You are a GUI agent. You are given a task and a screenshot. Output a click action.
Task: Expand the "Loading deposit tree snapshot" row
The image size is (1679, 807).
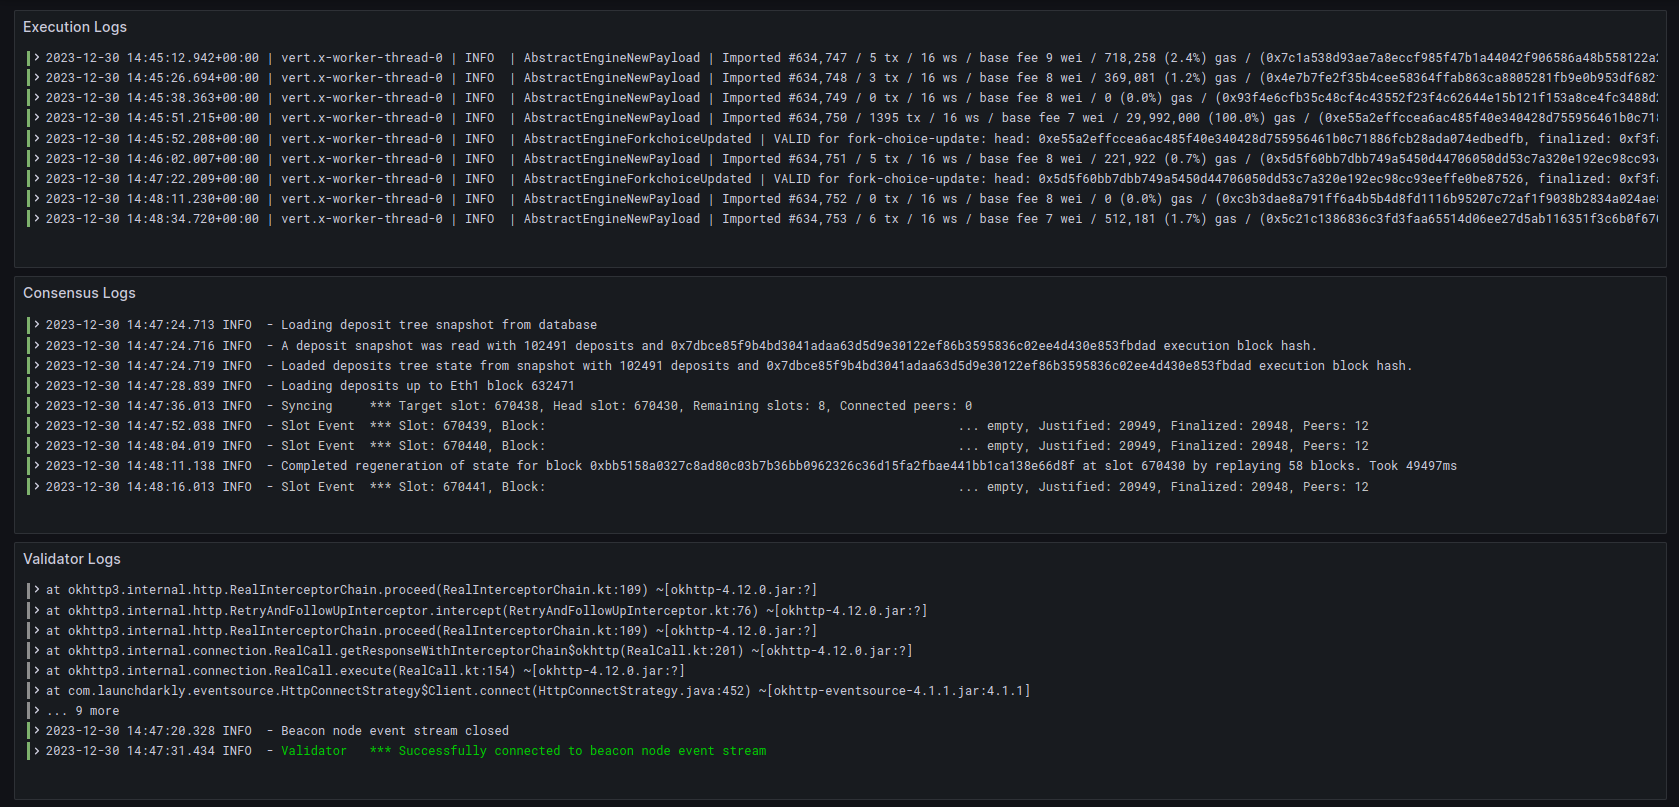tap(37, 325)
